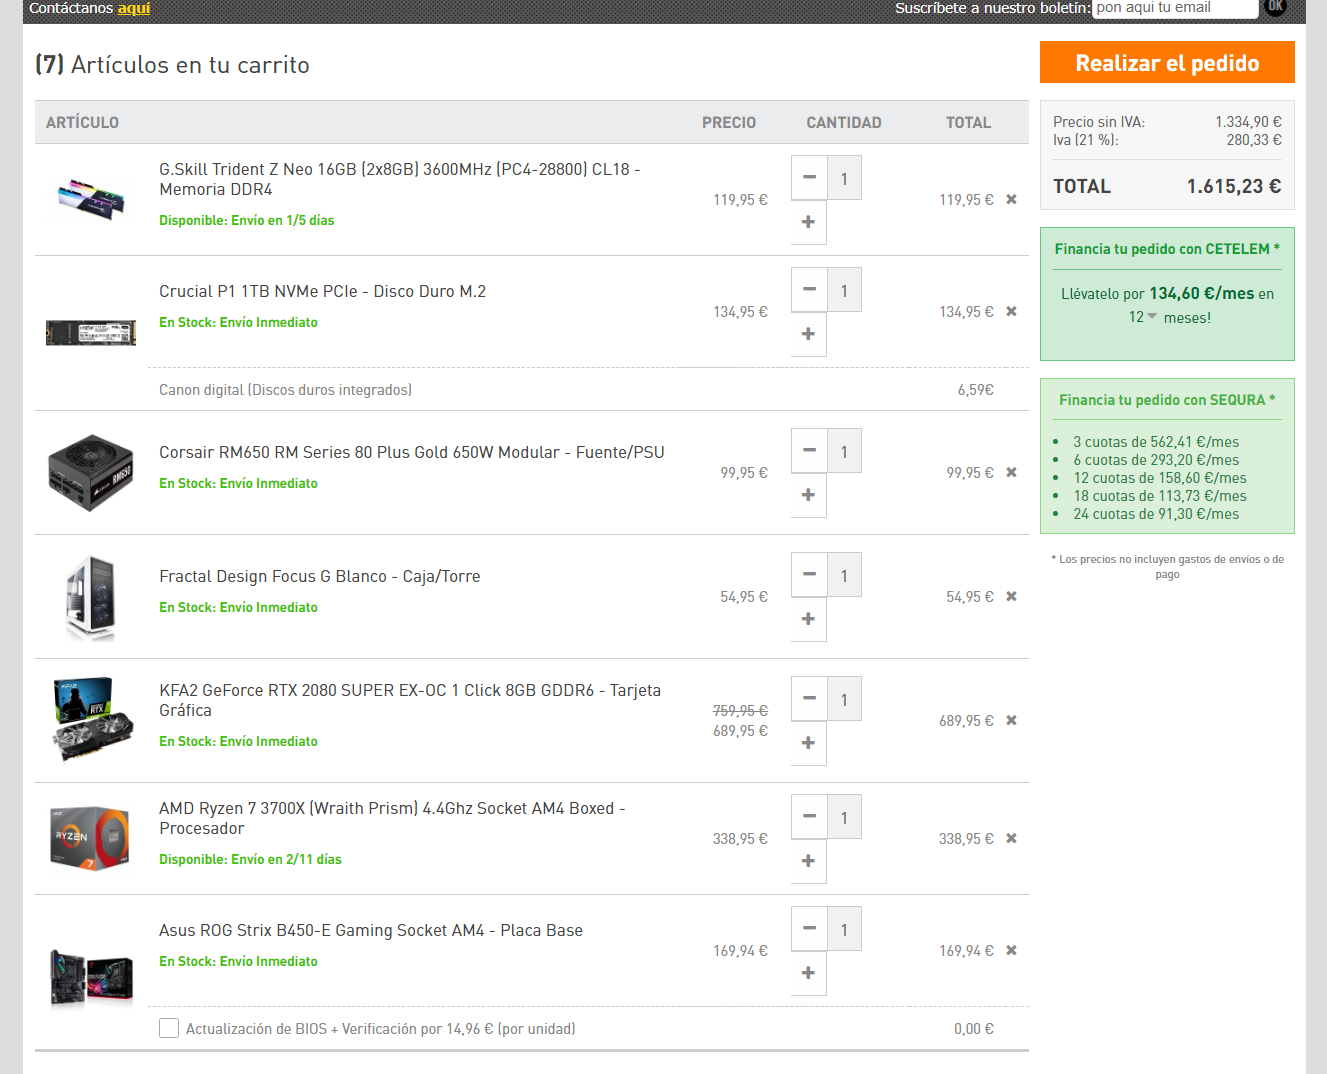Open AMD Ryzen 7 3700X product link
This screenshot has height=1074, width=1327.
pos(392,818)
